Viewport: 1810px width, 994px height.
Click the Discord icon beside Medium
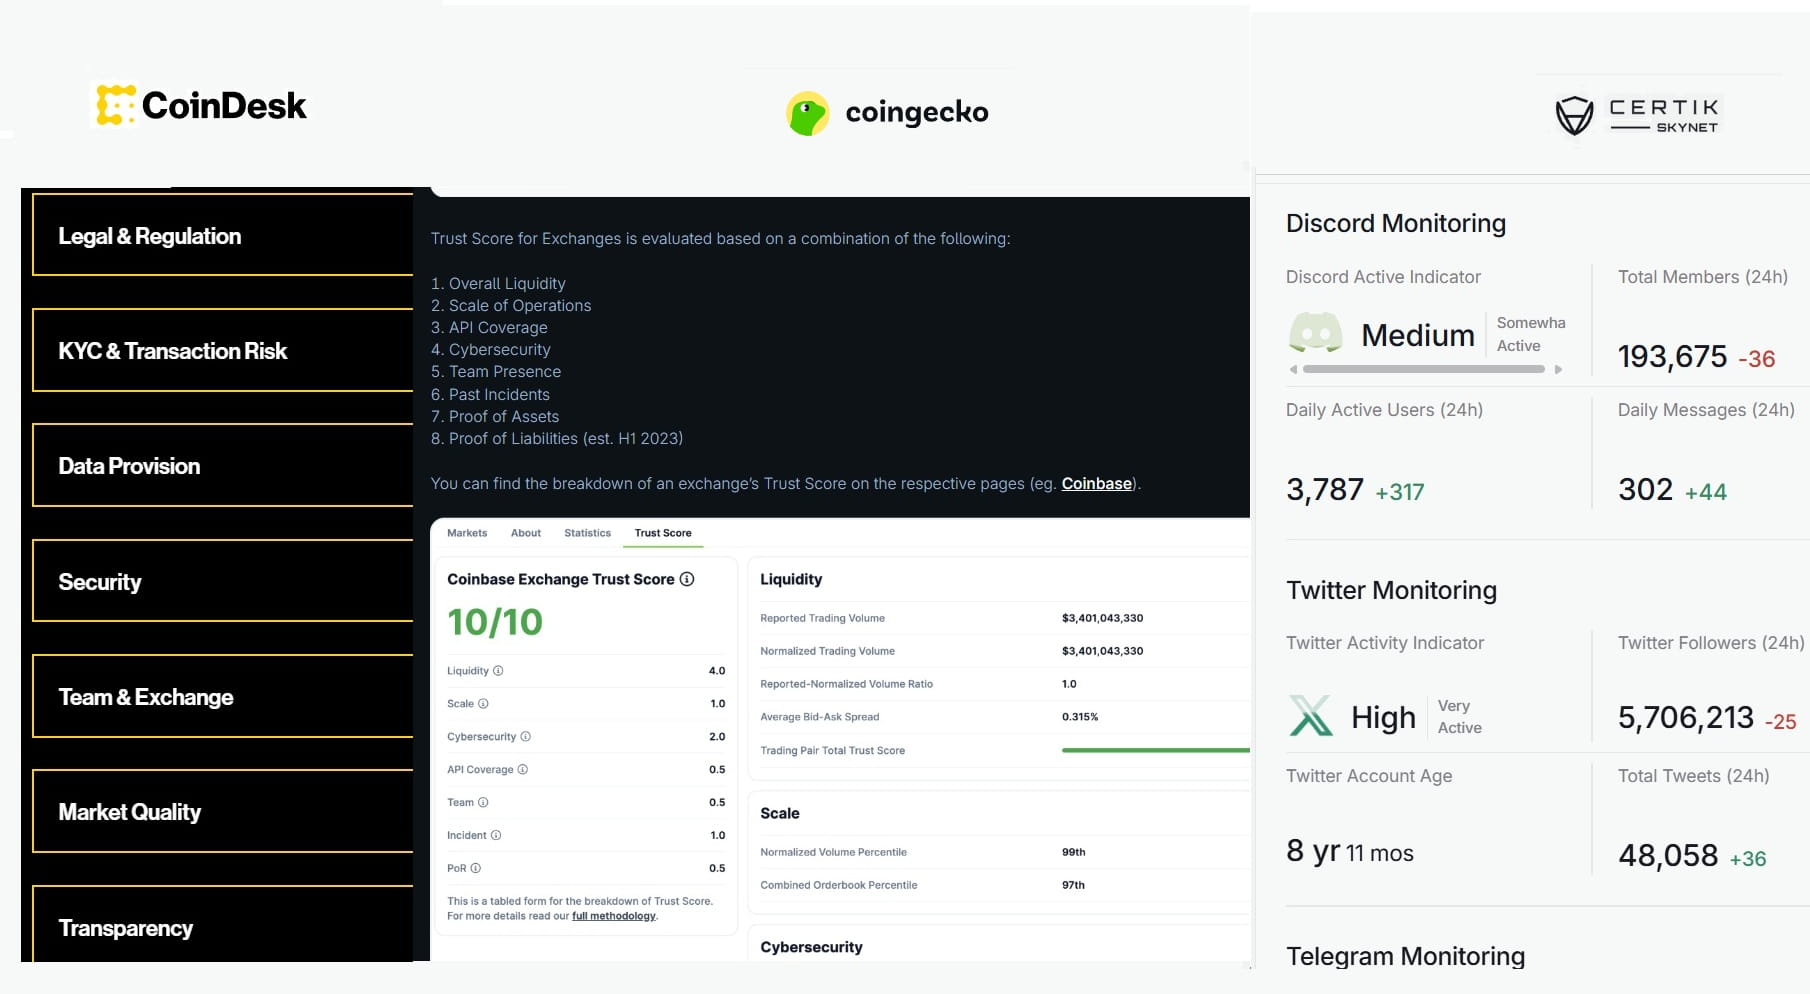(1315, 333)
